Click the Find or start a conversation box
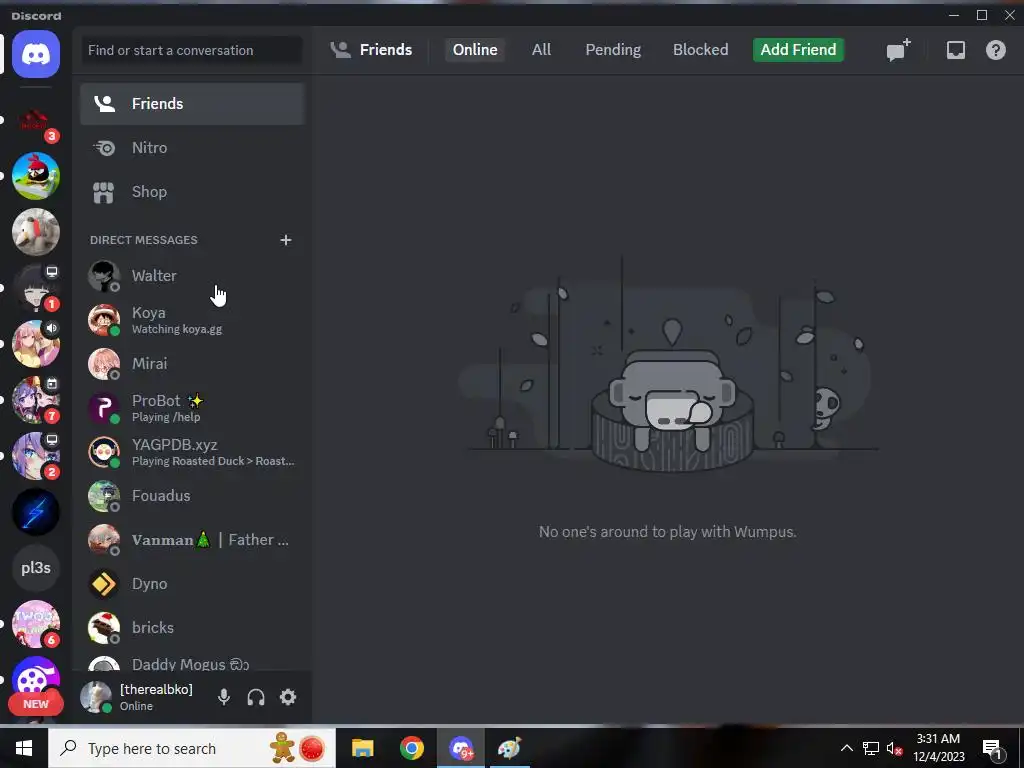 coord(191,50)
